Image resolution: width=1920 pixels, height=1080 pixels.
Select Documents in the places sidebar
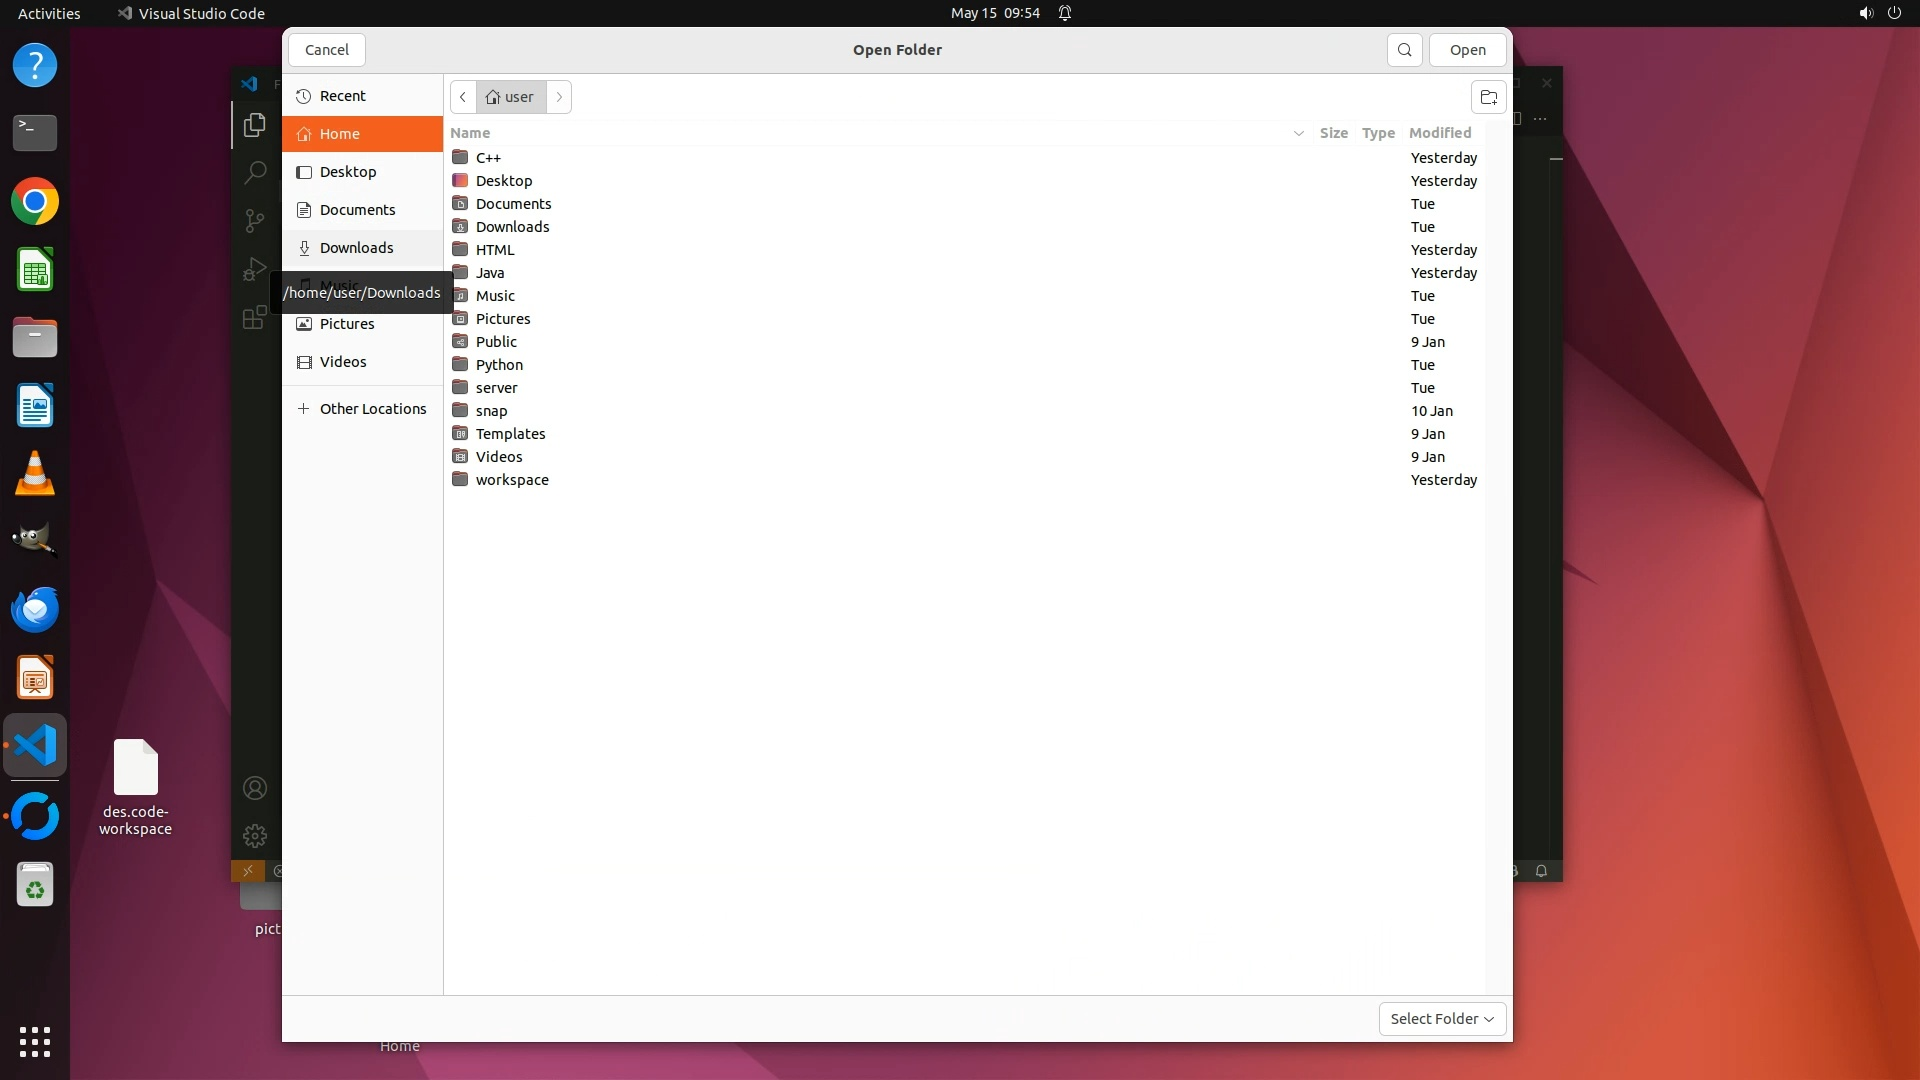[x=357, y=210]
